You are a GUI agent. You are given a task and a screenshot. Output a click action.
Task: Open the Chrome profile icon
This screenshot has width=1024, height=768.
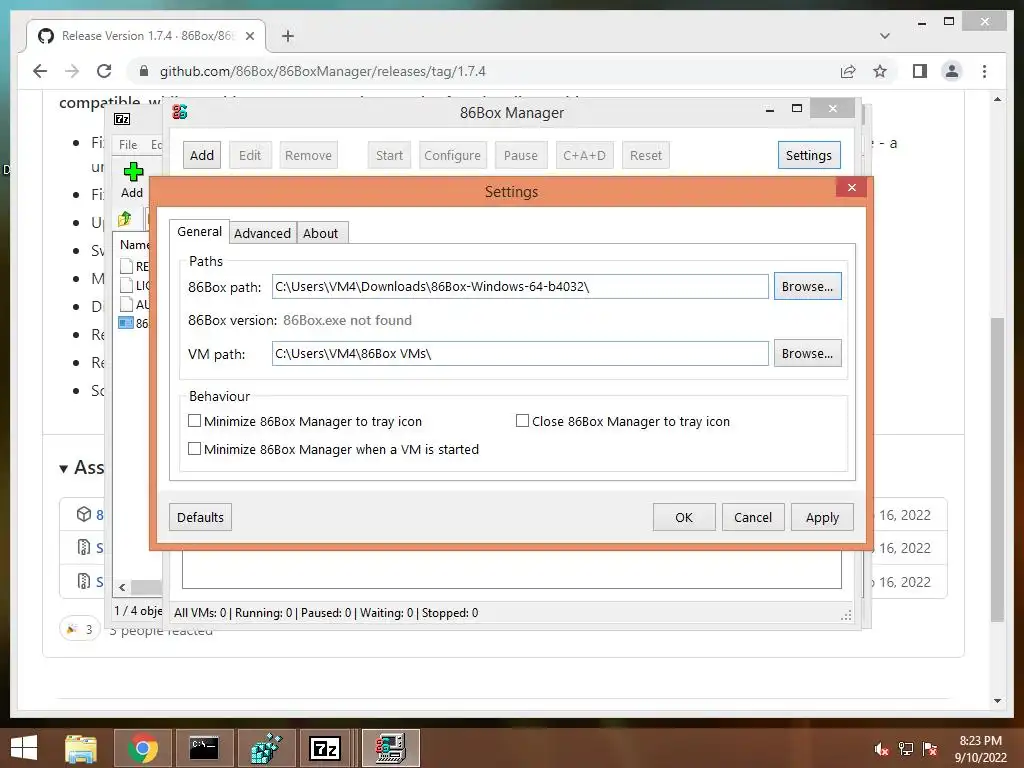pyautogui.click(x=952, y=71)
